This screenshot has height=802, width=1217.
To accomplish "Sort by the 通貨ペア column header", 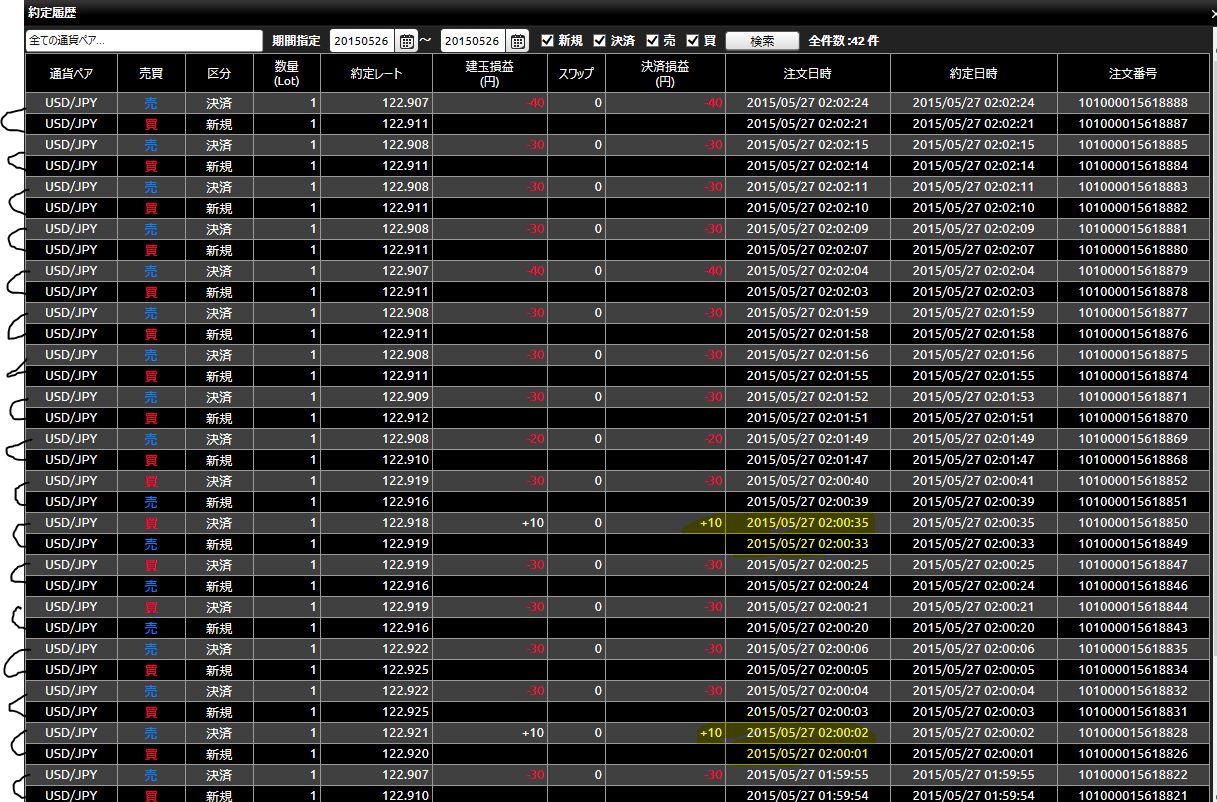I will [71, 74].
